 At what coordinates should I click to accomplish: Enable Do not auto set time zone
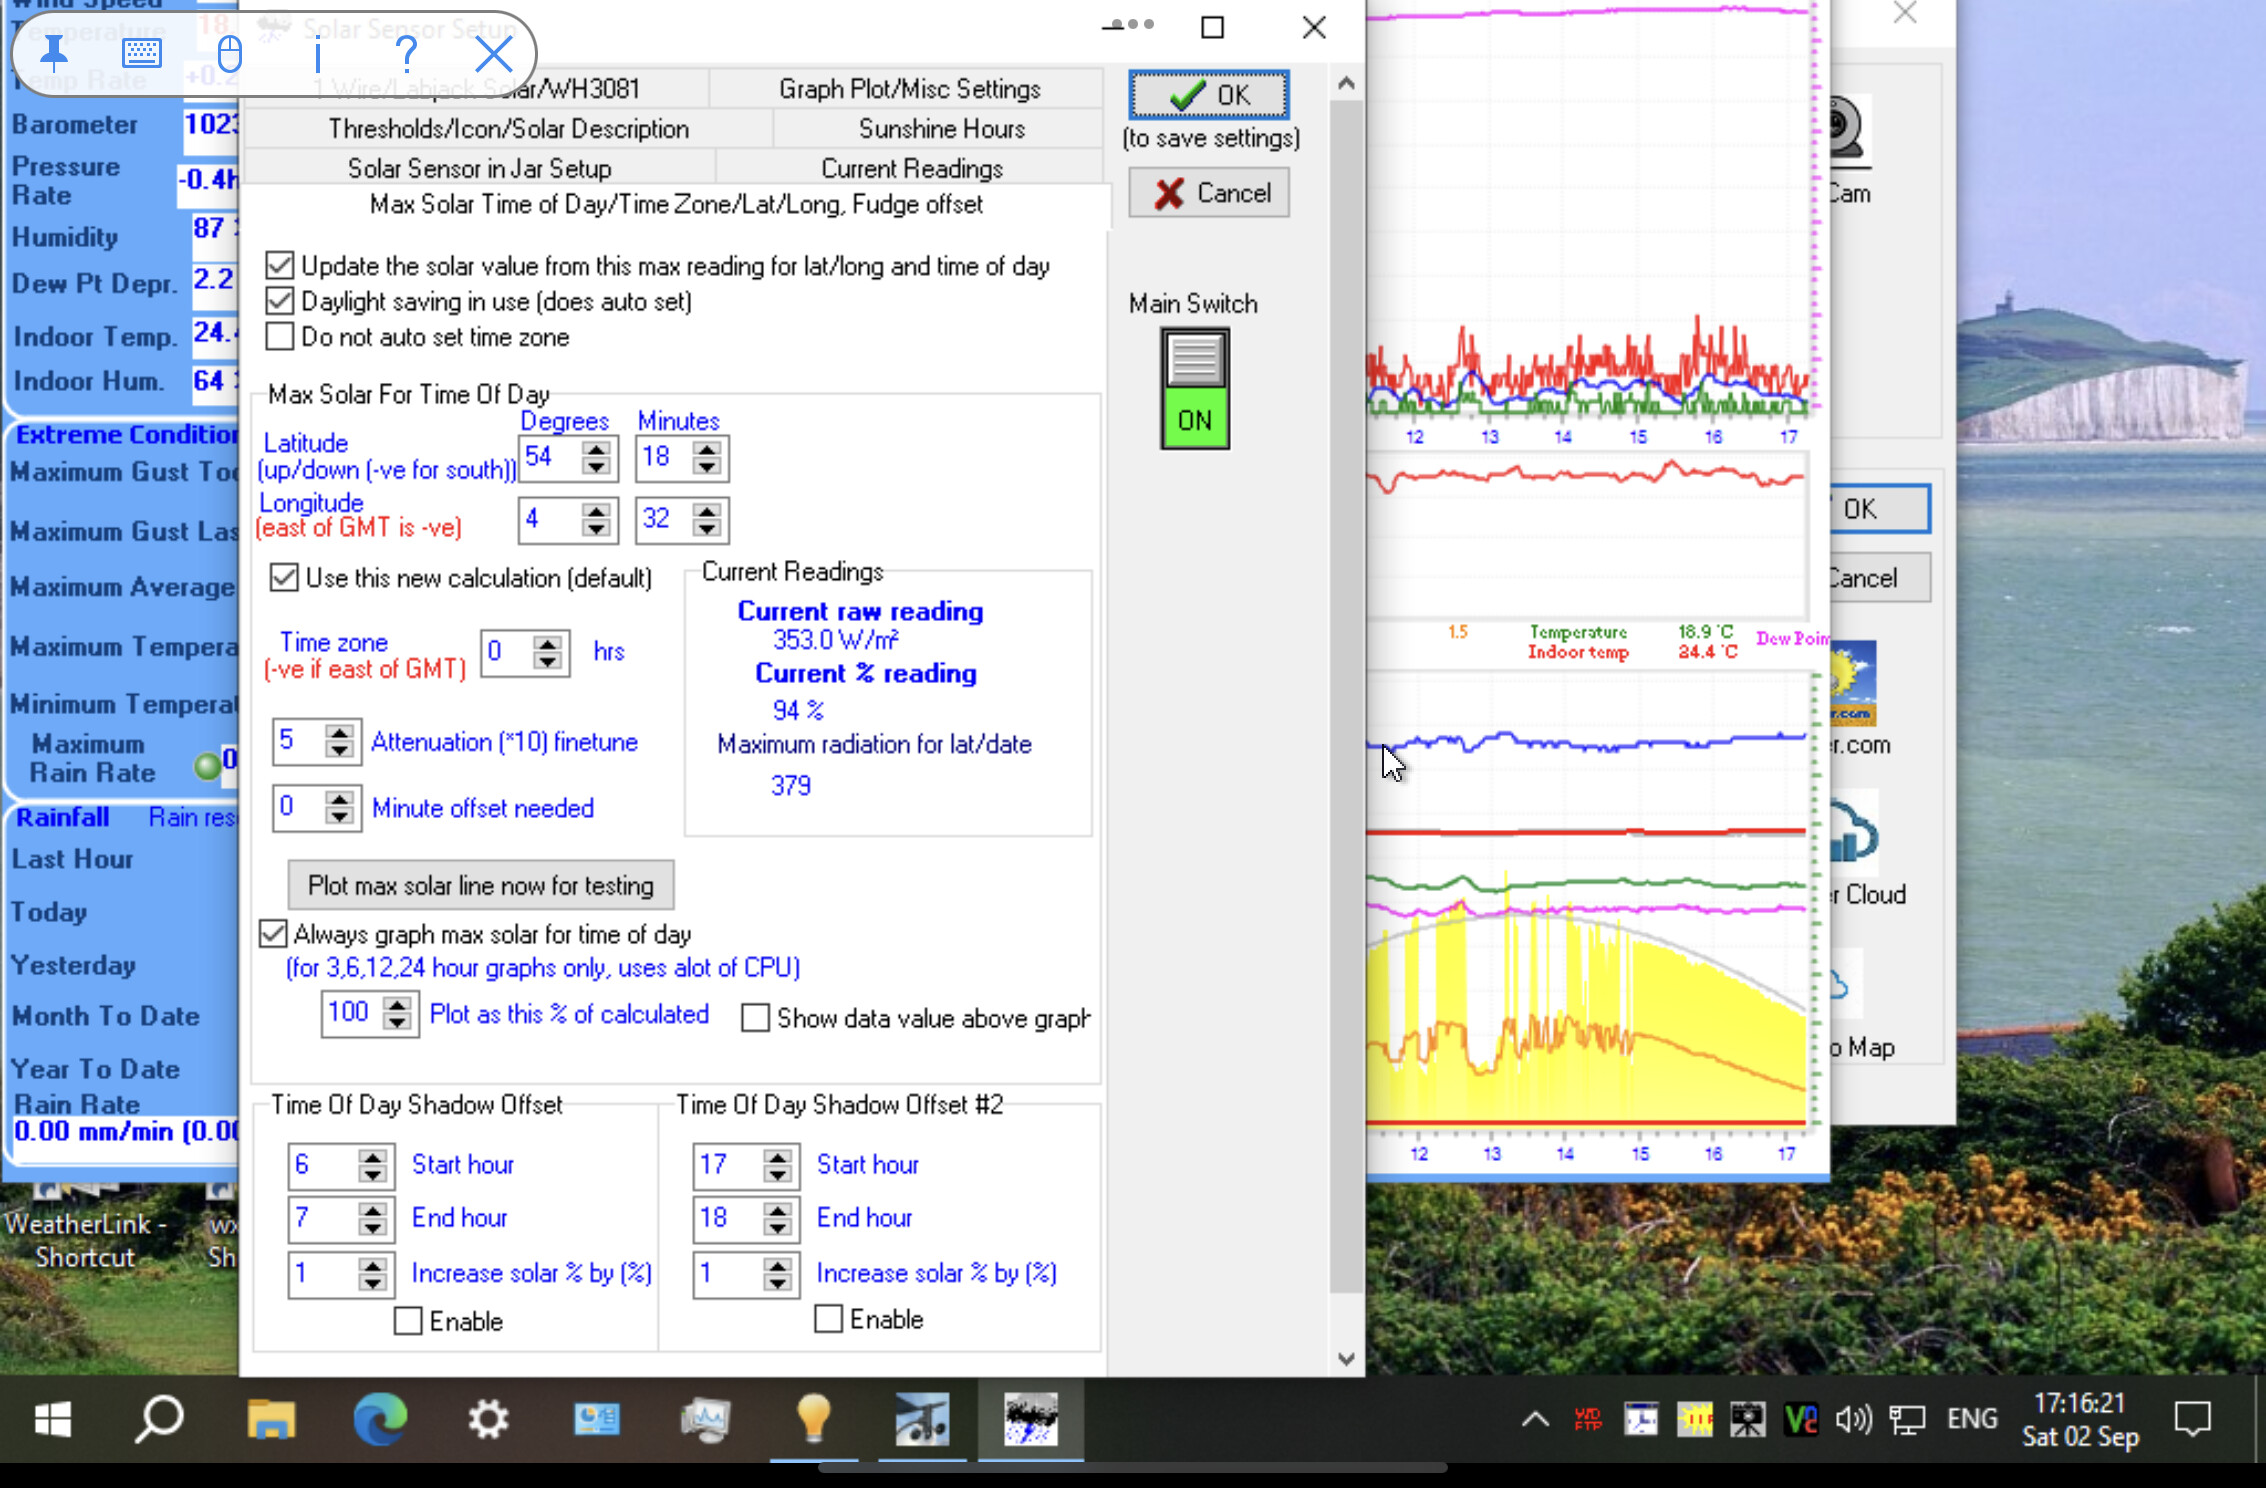tap(280, 336)
